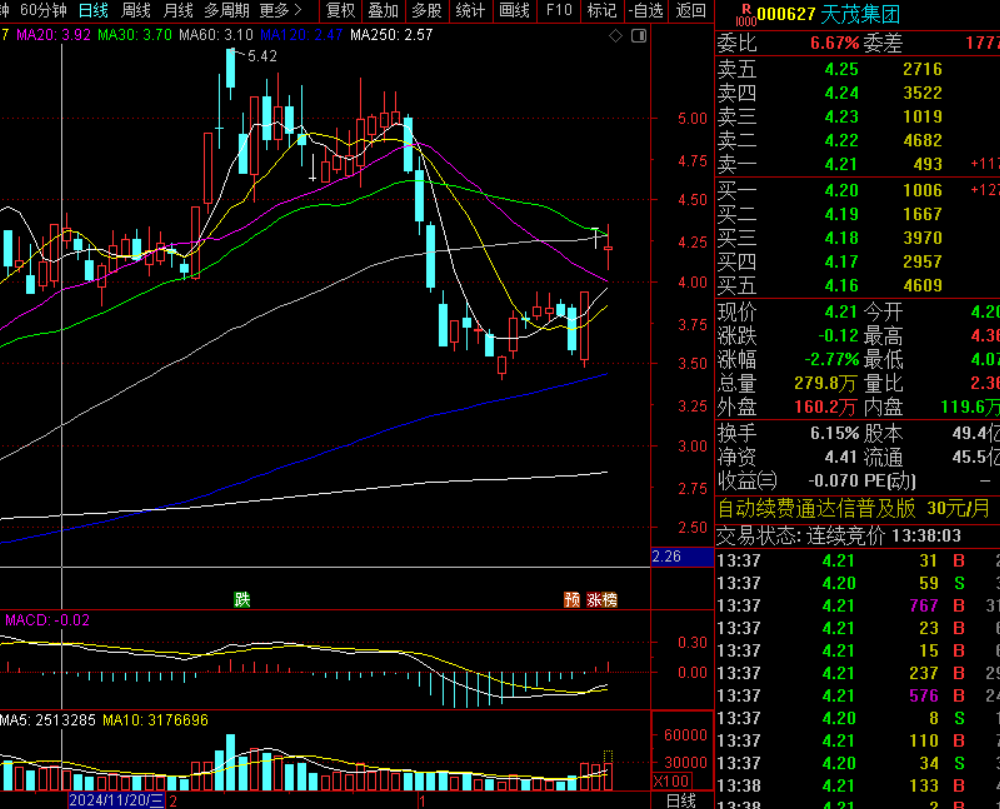This screenshot has width=1000, height=809.
Task: Switch to 周线 weekly chart
Action: tap(136, 10)
